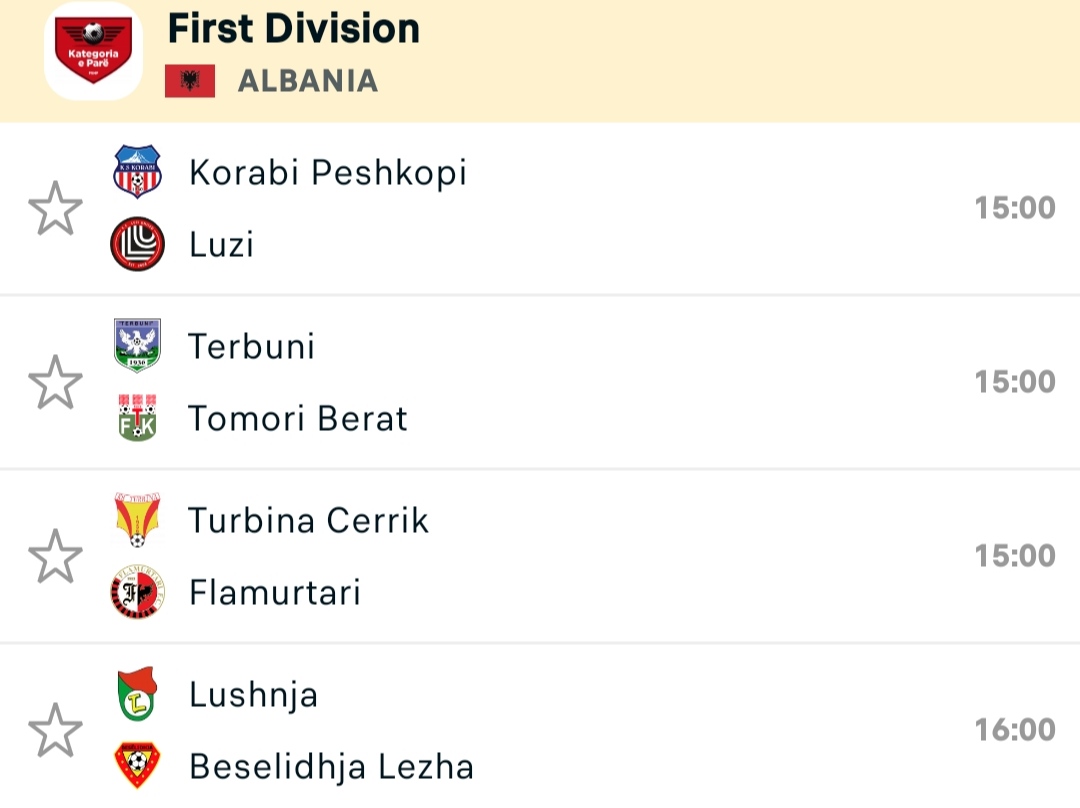Favorite the Korabi Peshkopi vs Luzi match
This screenshot has width=1080, height=808.
pyautogui.click(x=55, y=208)
